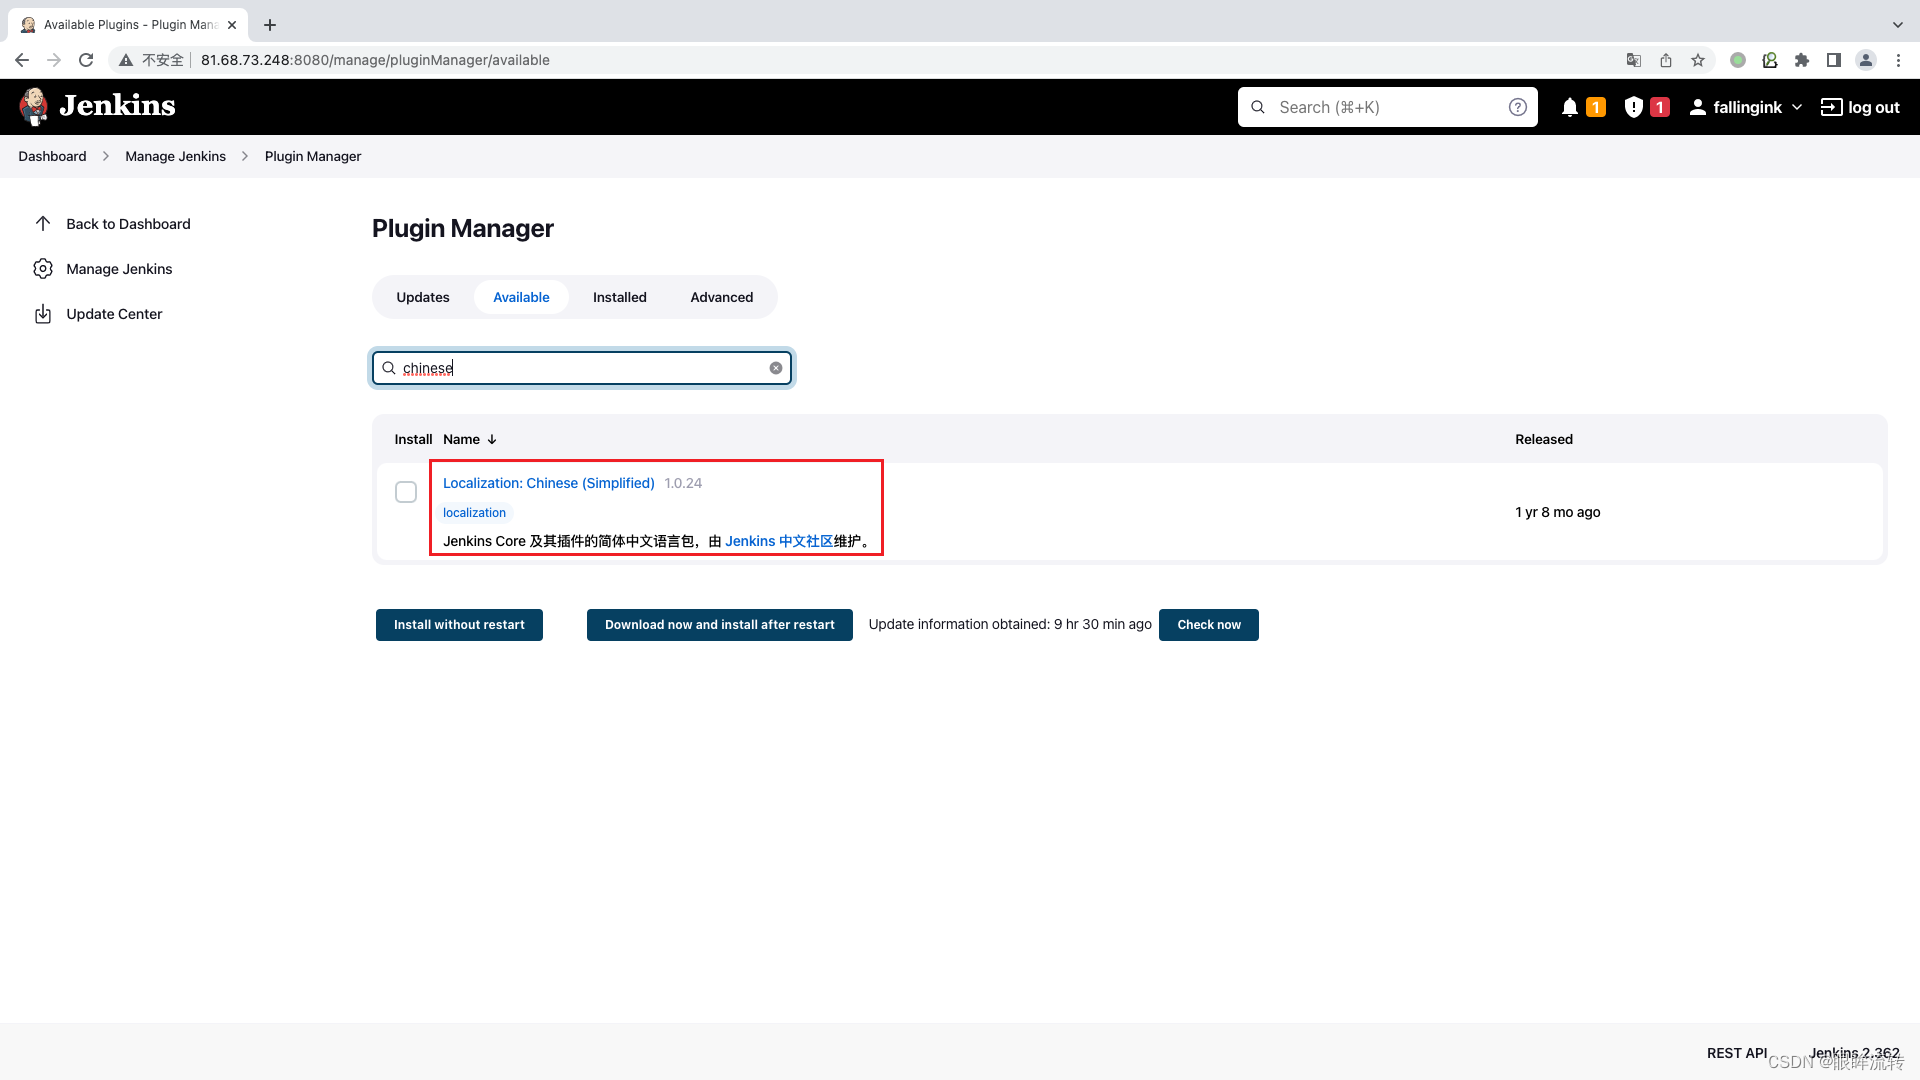Click Manage Jenkins sidebar link text
Screen dimensions: 1920x1080
pos(119,269)
